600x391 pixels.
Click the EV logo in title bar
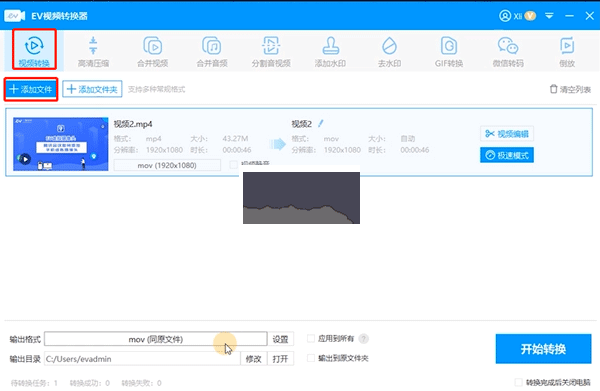coord(15,16)
